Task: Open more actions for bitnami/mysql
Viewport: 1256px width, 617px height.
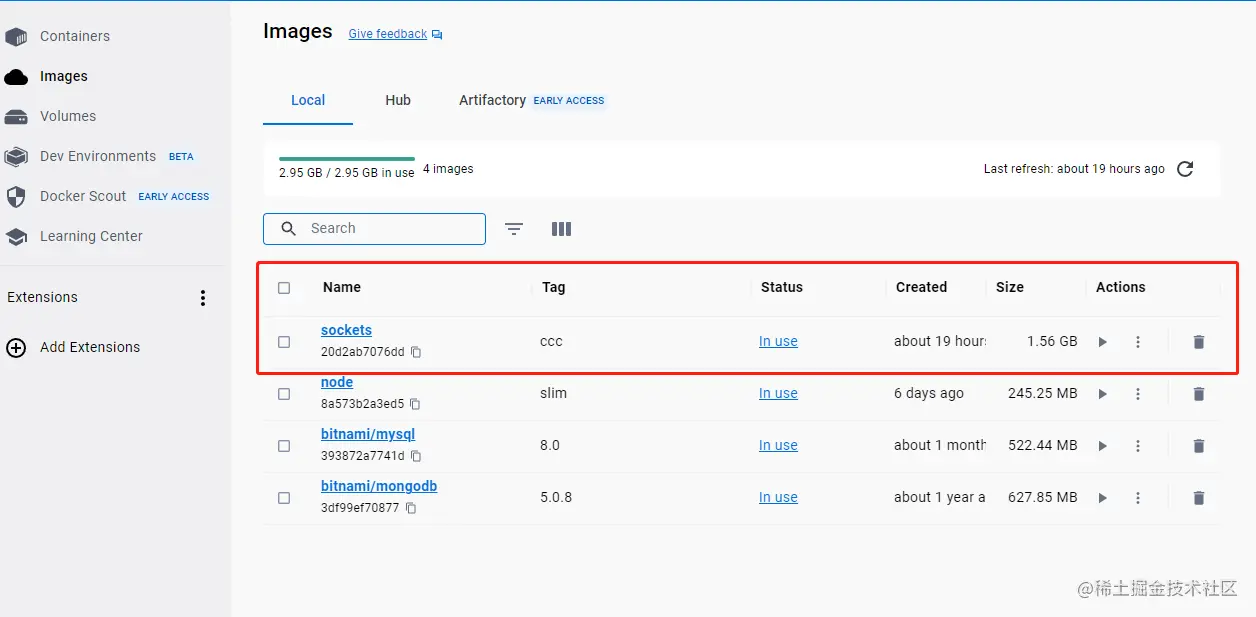Action: tap(1138, 446)
